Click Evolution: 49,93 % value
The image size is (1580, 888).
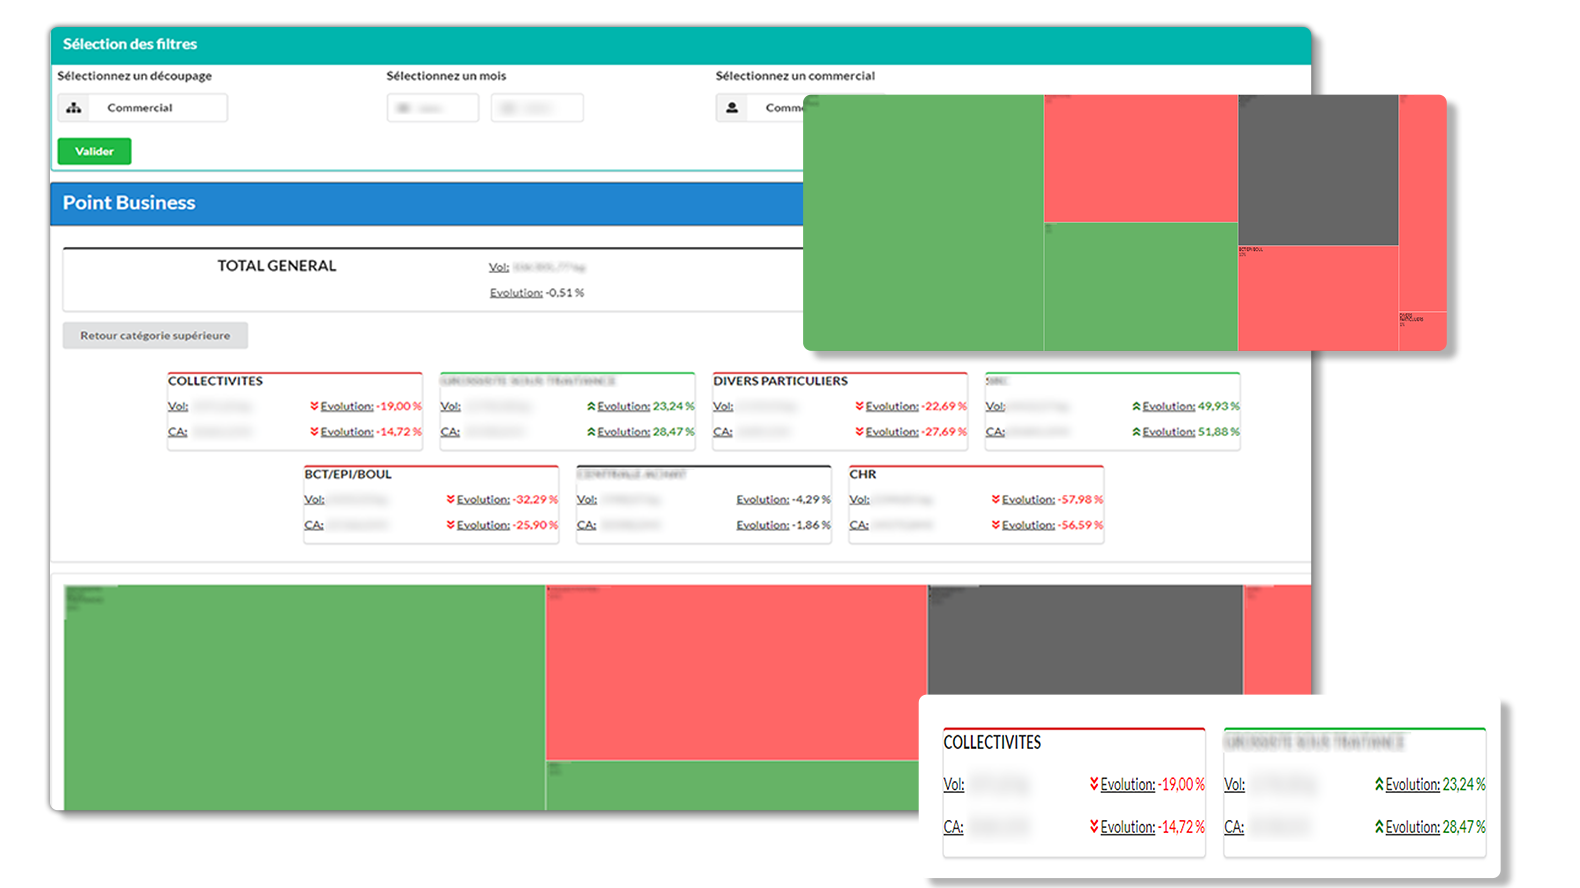[x=1191, y=406]
